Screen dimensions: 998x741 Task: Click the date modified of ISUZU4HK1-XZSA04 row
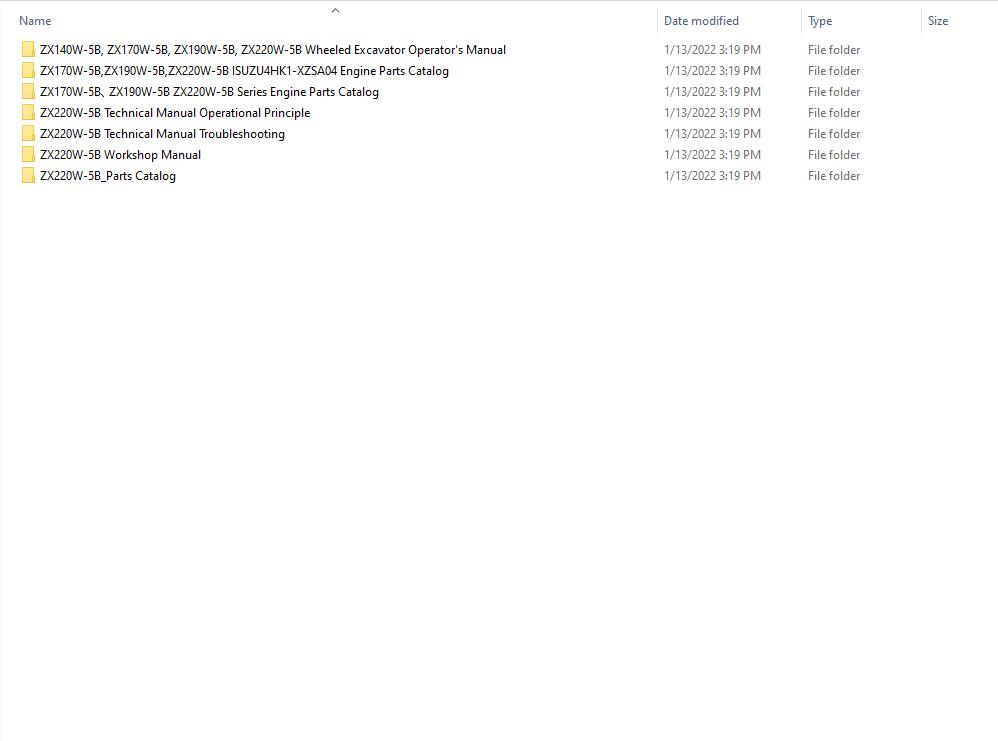(x=712, y=71)
